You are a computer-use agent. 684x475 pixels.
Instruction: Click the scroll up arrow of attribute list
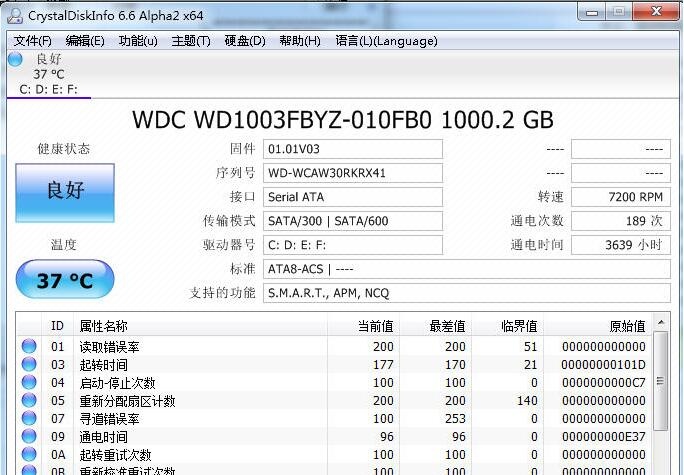[x=660, y=323]
